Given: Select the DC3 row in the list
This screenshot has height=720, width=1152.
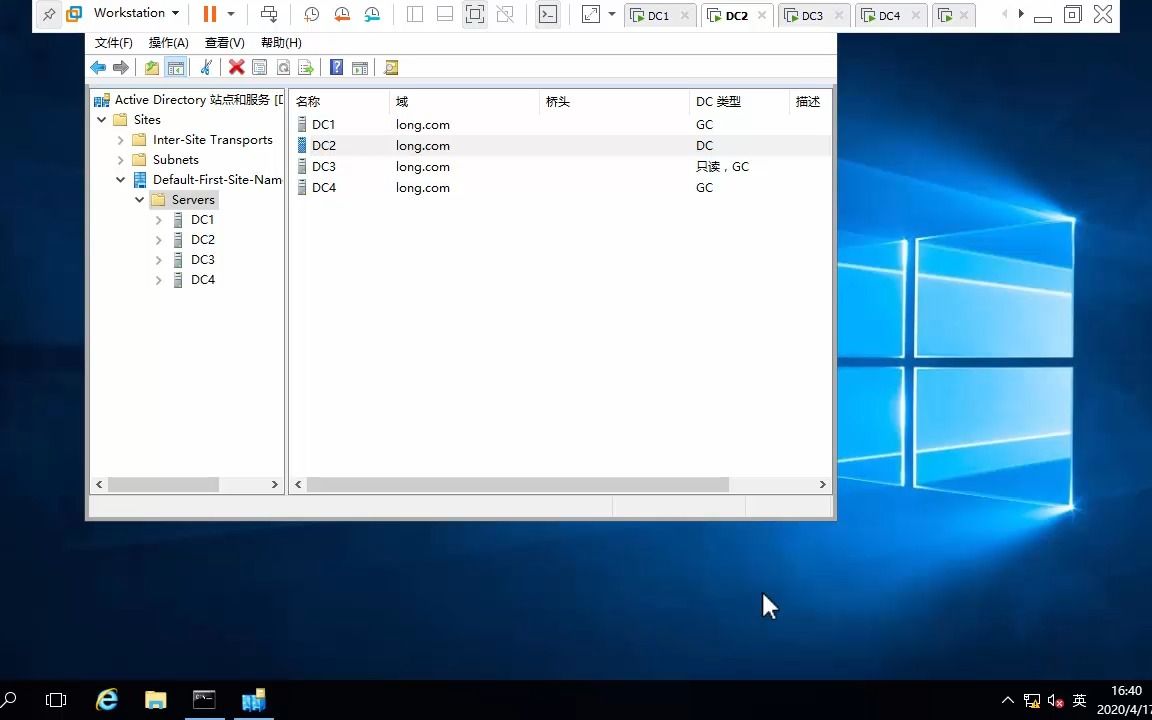Looking at the screenshot, I should tap(561, 167).
